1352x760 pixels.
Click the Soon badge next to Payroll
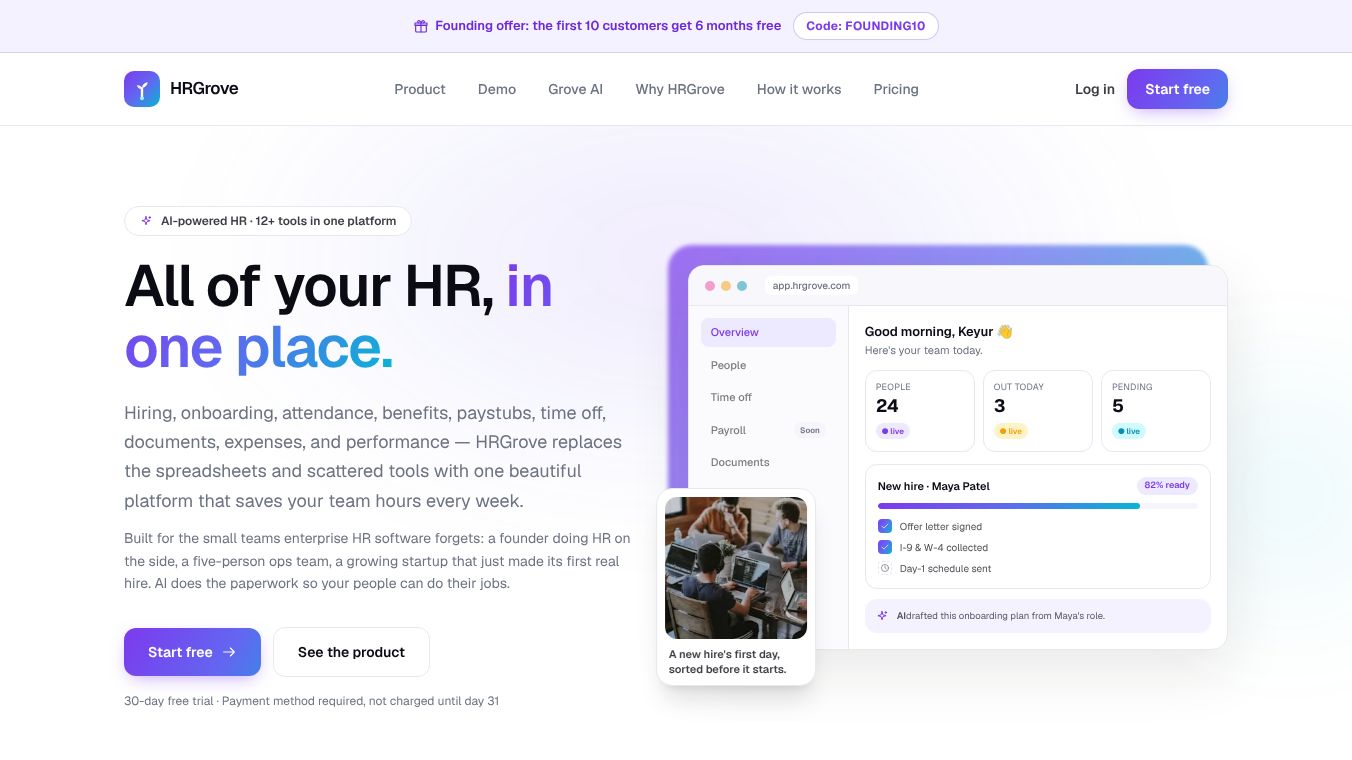click(810, 430)
